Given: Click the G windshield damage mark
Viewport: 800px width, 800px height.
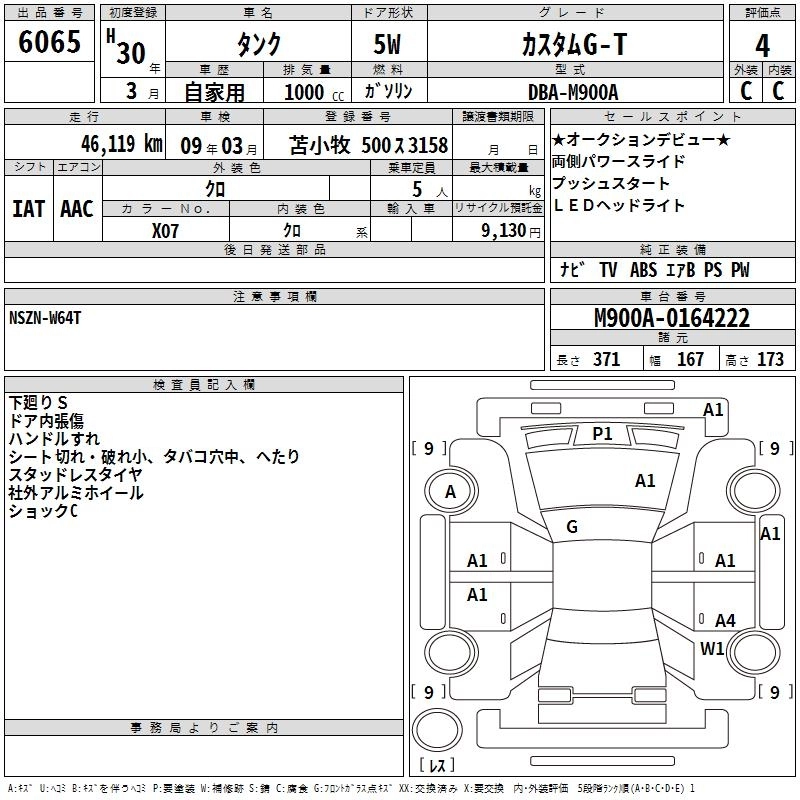Looking at the screenshot, I should [572, 527].
